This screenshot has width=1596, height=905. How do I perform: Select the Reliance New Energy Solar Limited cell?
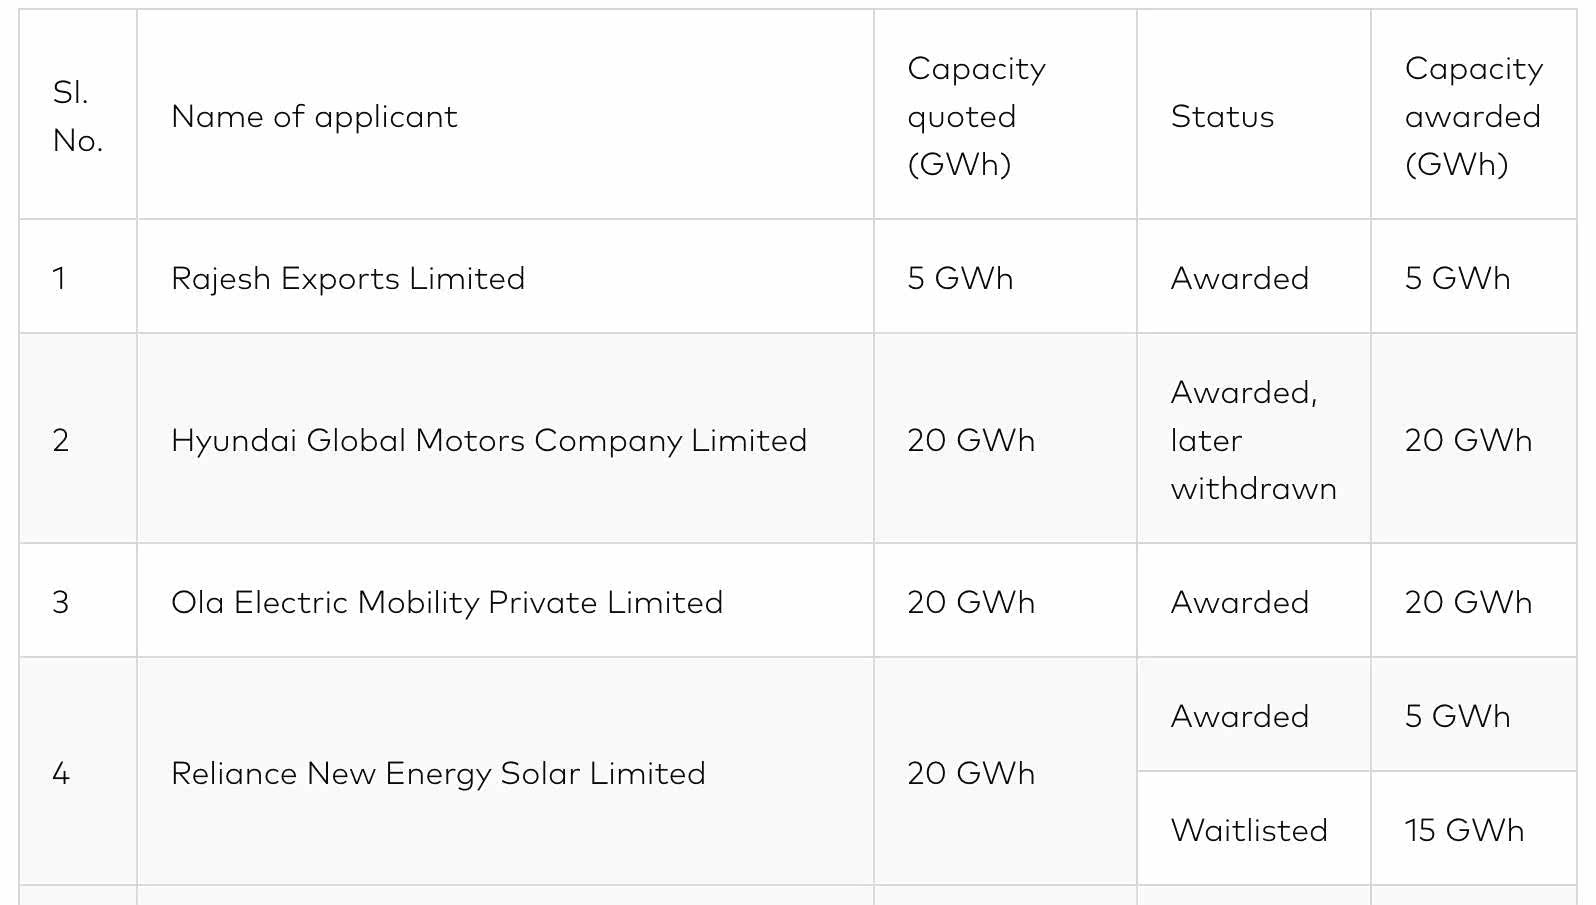coord(438,773)
